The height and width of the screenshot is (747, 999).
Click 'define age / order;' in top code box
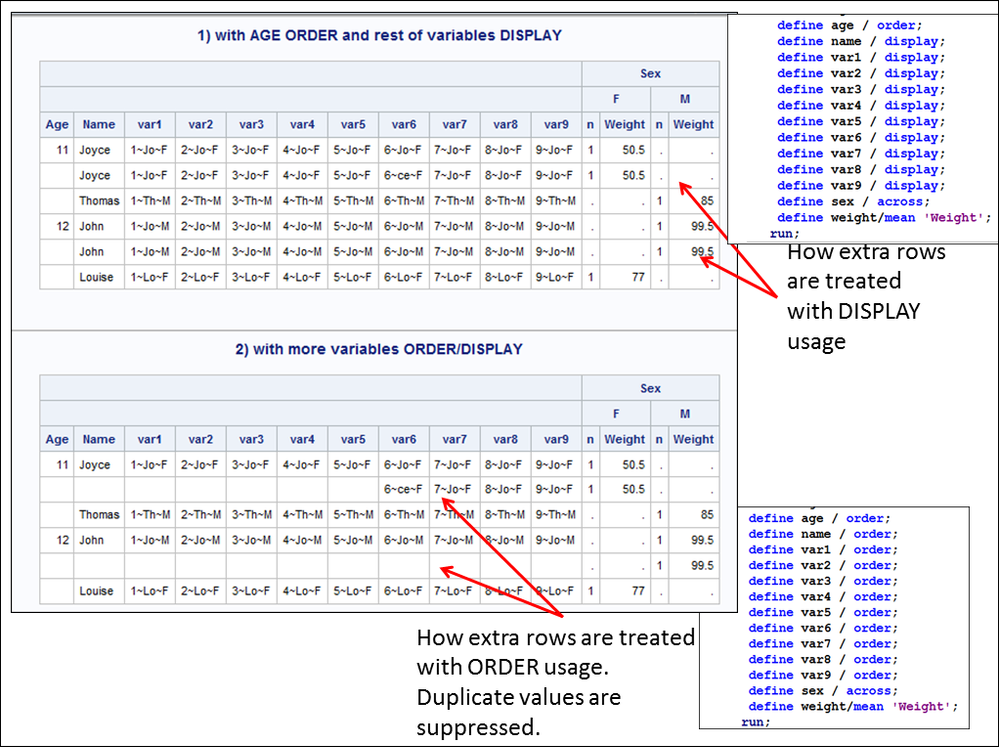pos(849,25)
